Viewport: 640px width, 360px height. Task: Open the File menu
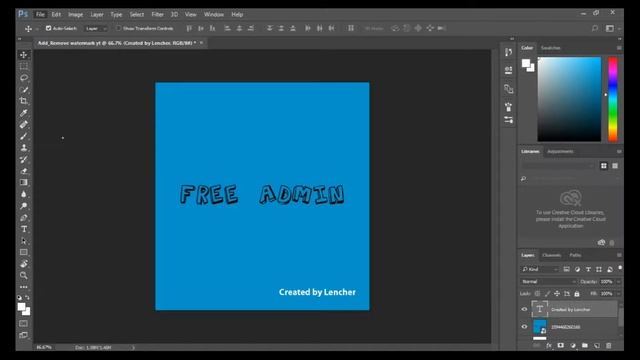pos(40,14)
